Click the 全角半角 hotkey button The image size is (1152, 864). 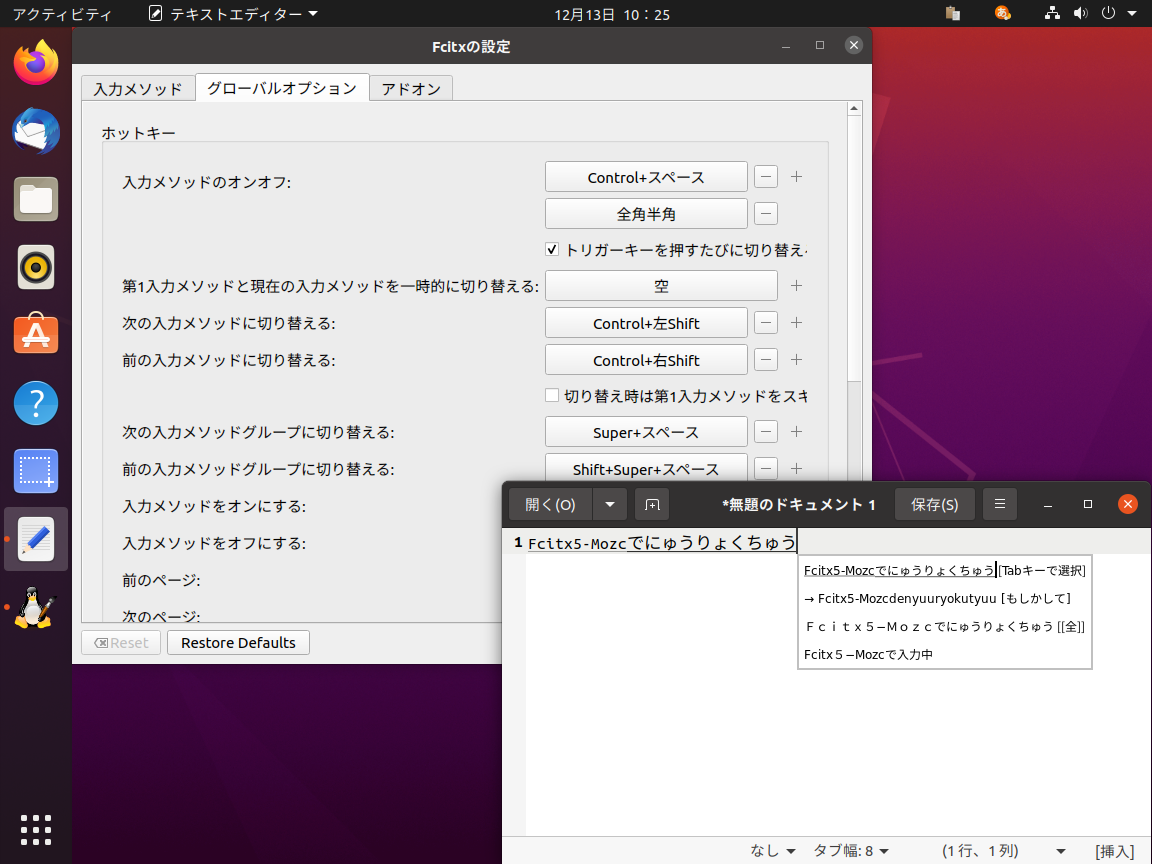(x=646, y=214)
